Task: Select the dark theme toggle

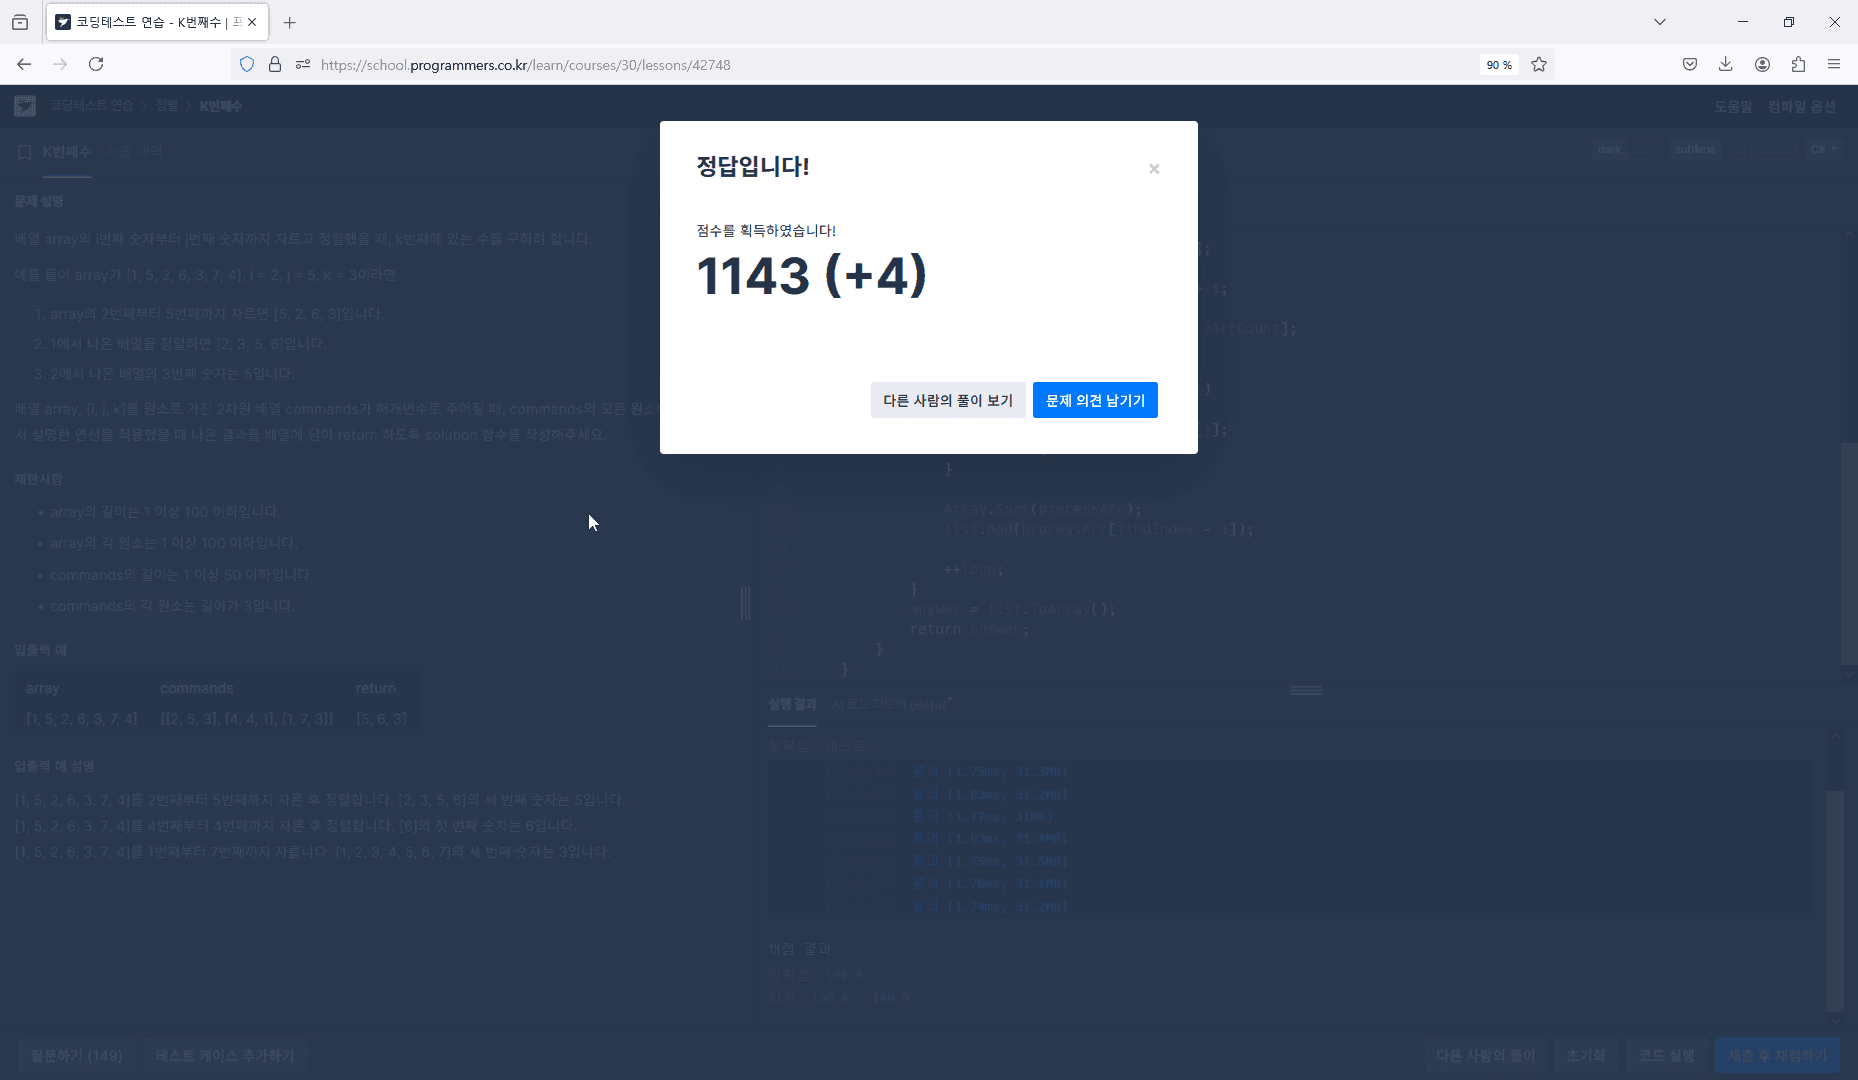Action: [1609, 149]
